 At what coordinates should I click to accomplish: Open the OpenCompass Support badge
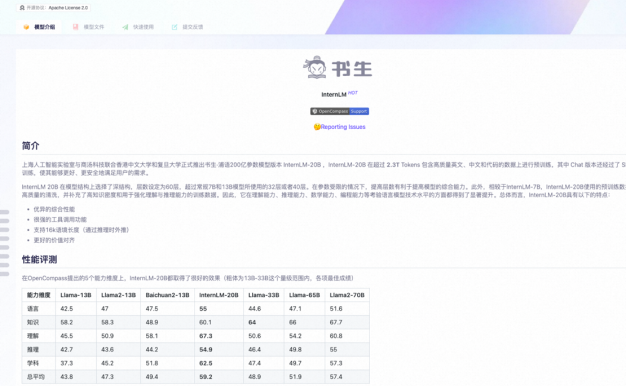click(x=339, y=111)
